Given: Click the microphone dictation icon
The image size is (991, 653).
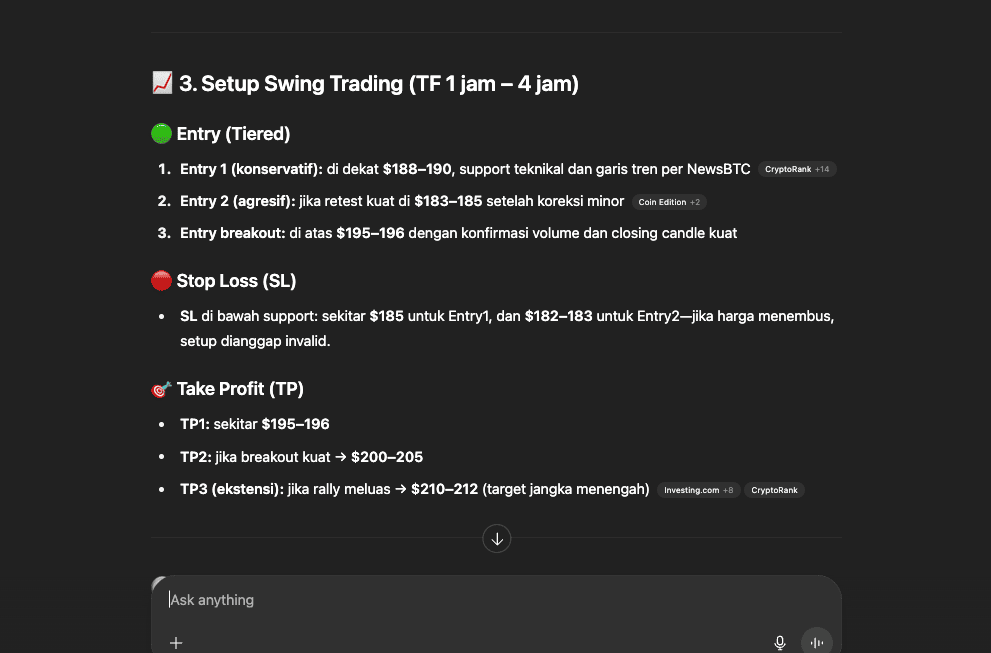Looking at the screenshot, I should (x=780, y=643).
